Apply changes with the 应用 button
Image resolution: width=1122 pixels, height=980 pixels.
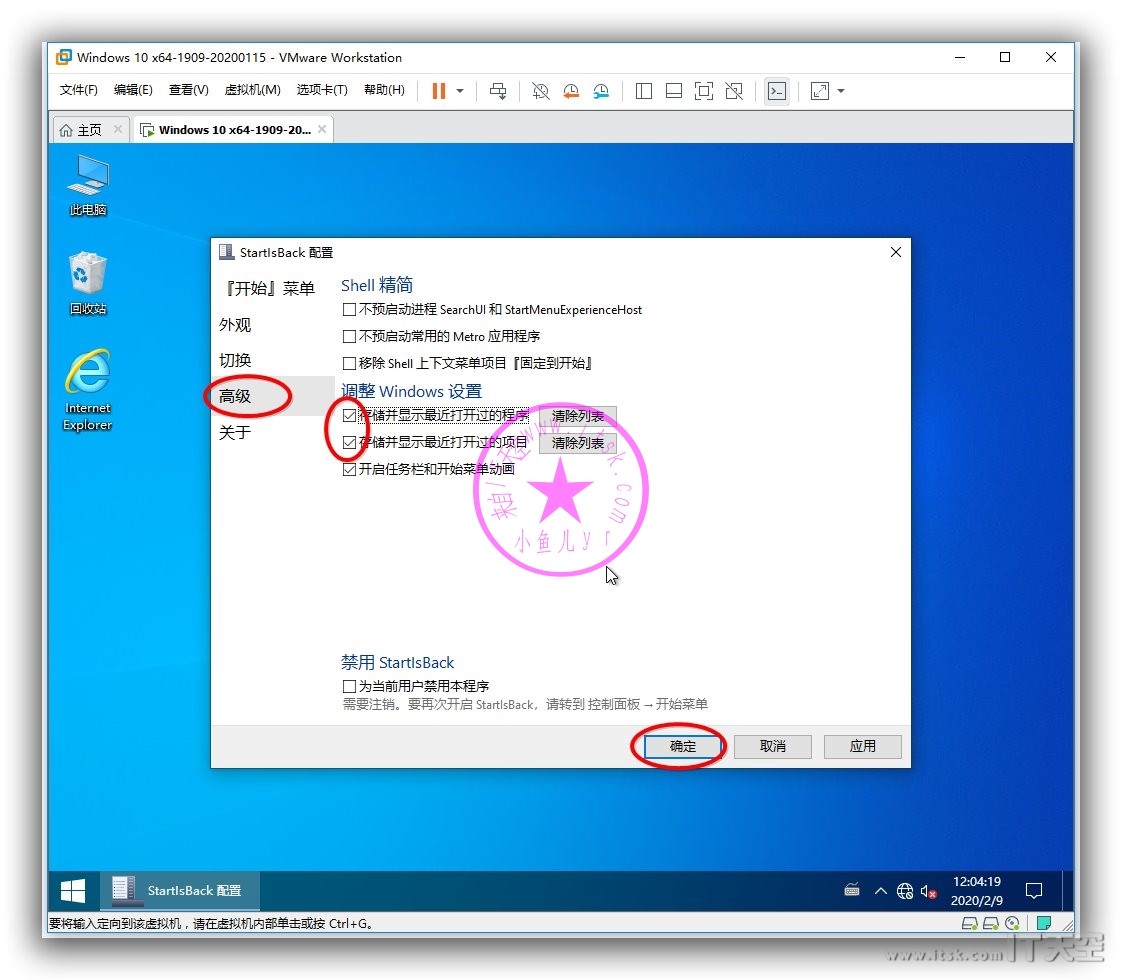863,747
